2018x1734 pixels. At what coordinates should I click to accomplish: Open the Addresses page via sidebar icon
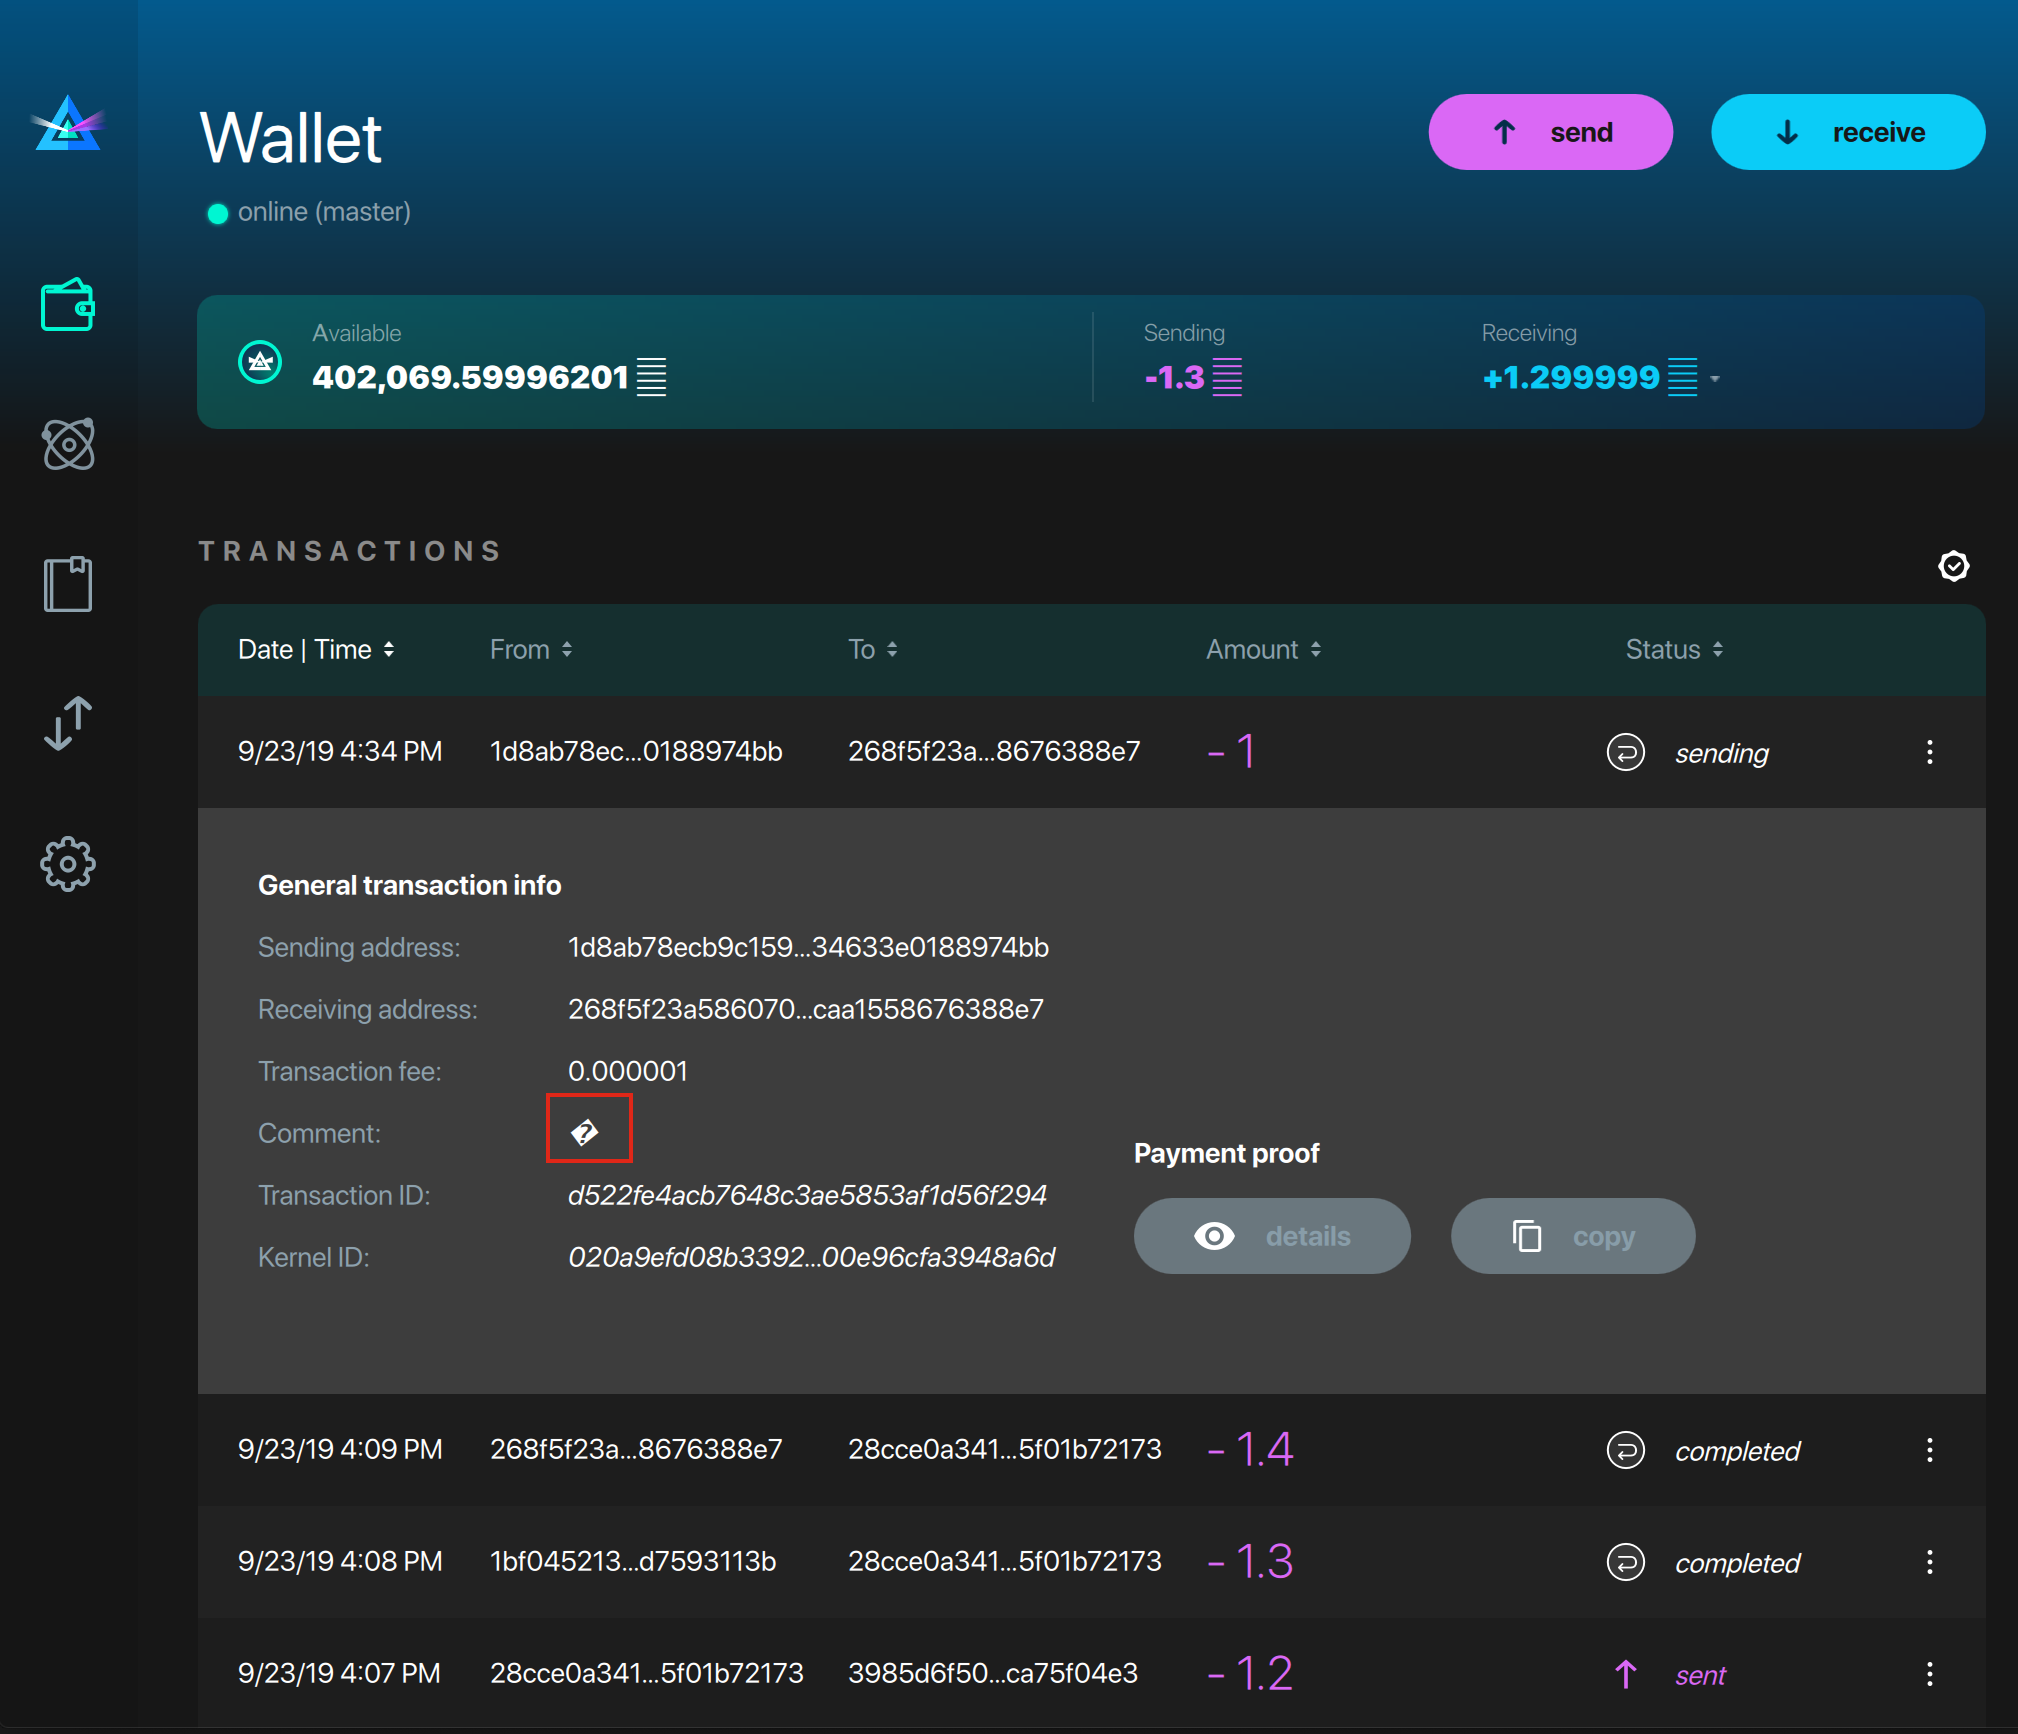(x=68, y=583)
